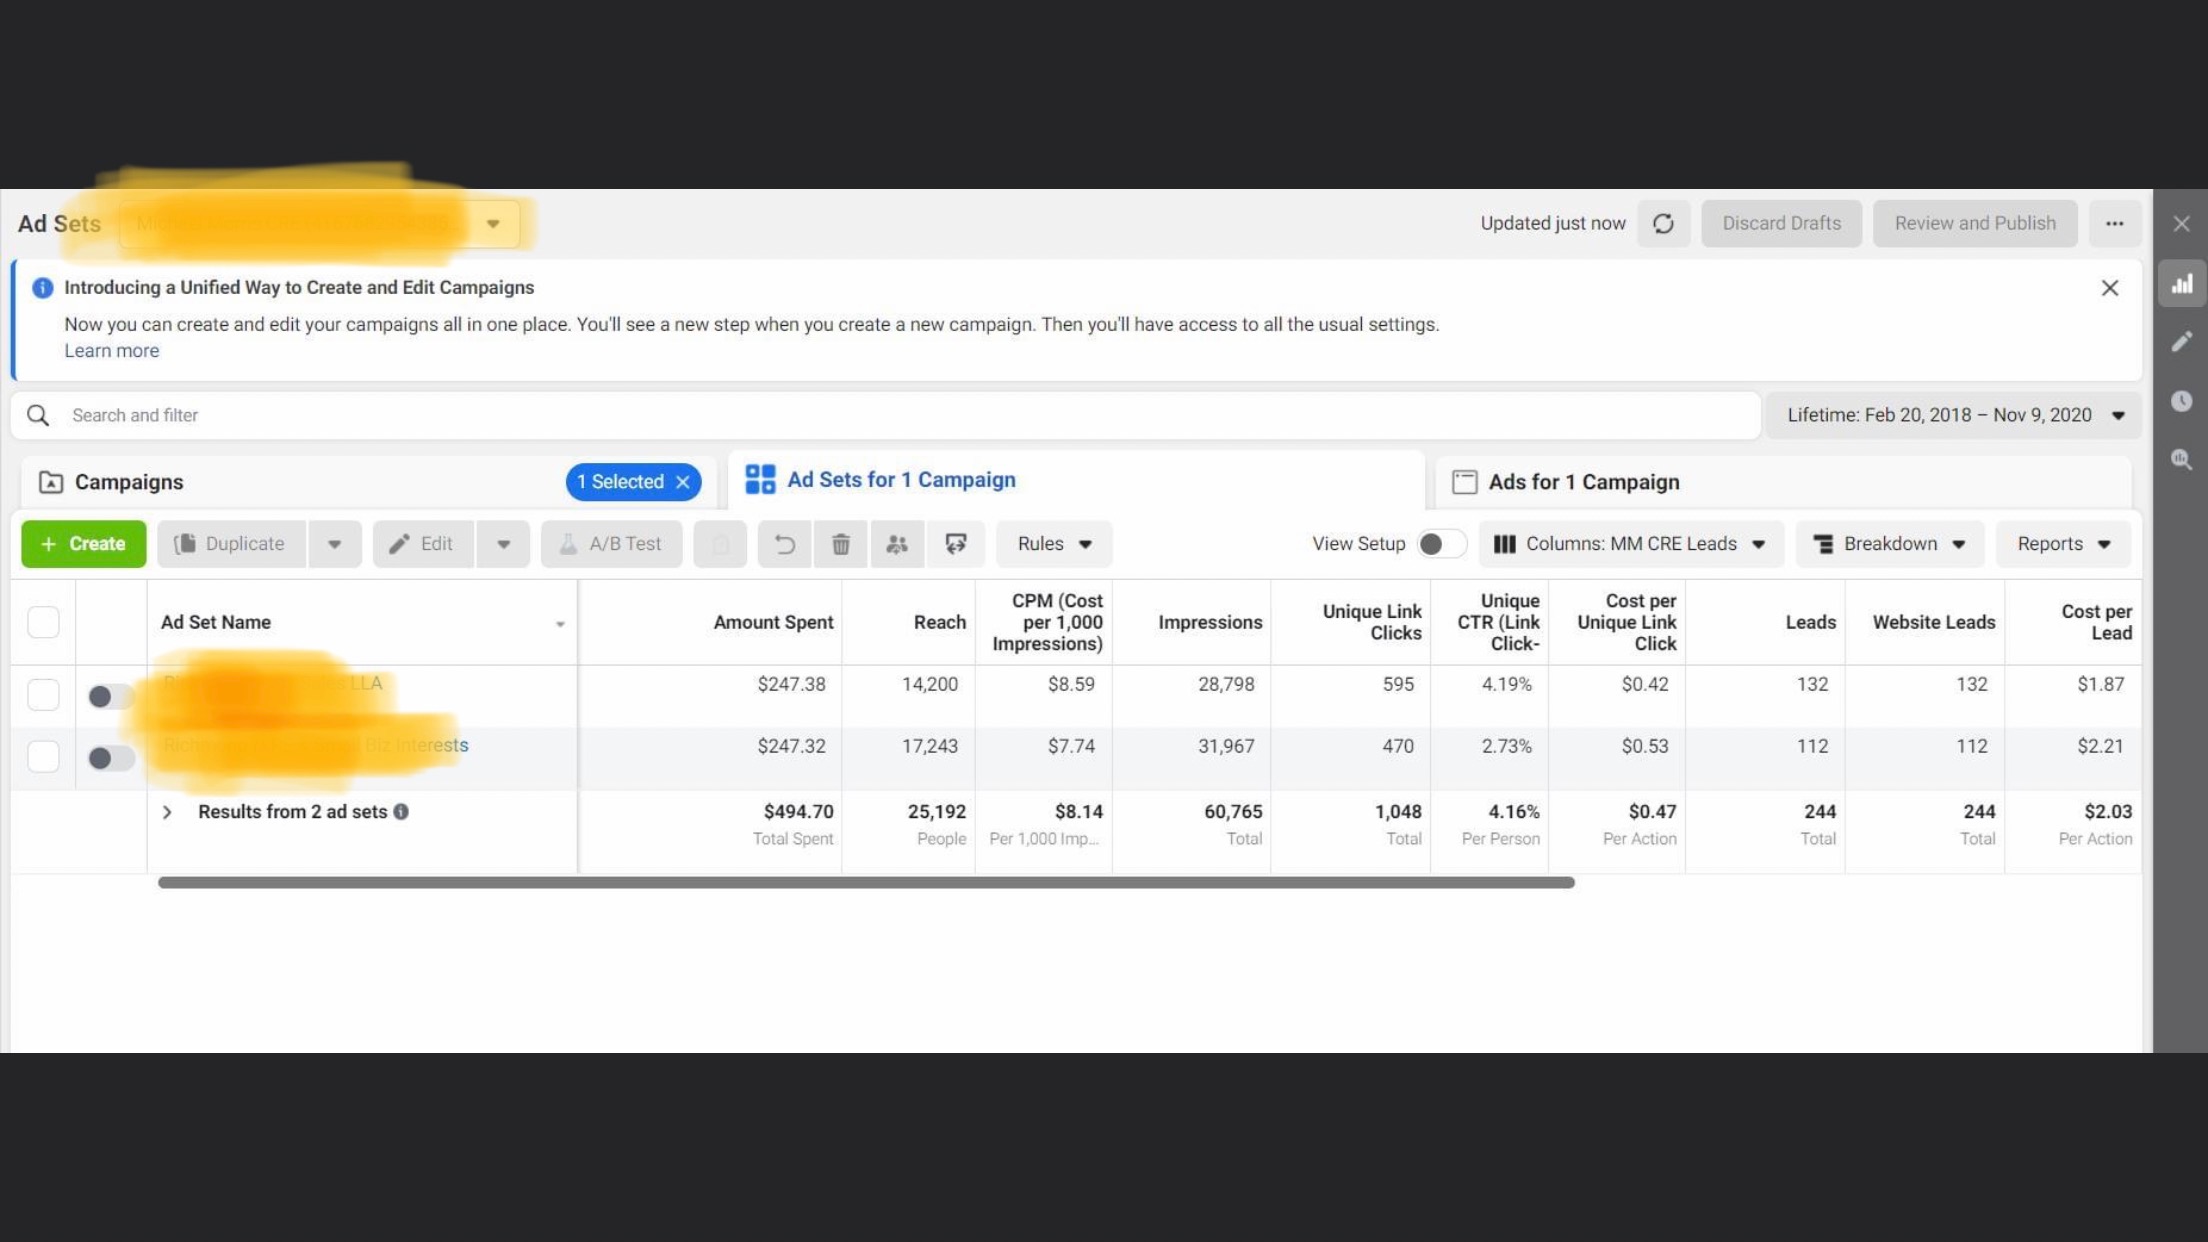Toggle the first ad set on
The height and width of the screenshot is (1242, 2208).
110,696
